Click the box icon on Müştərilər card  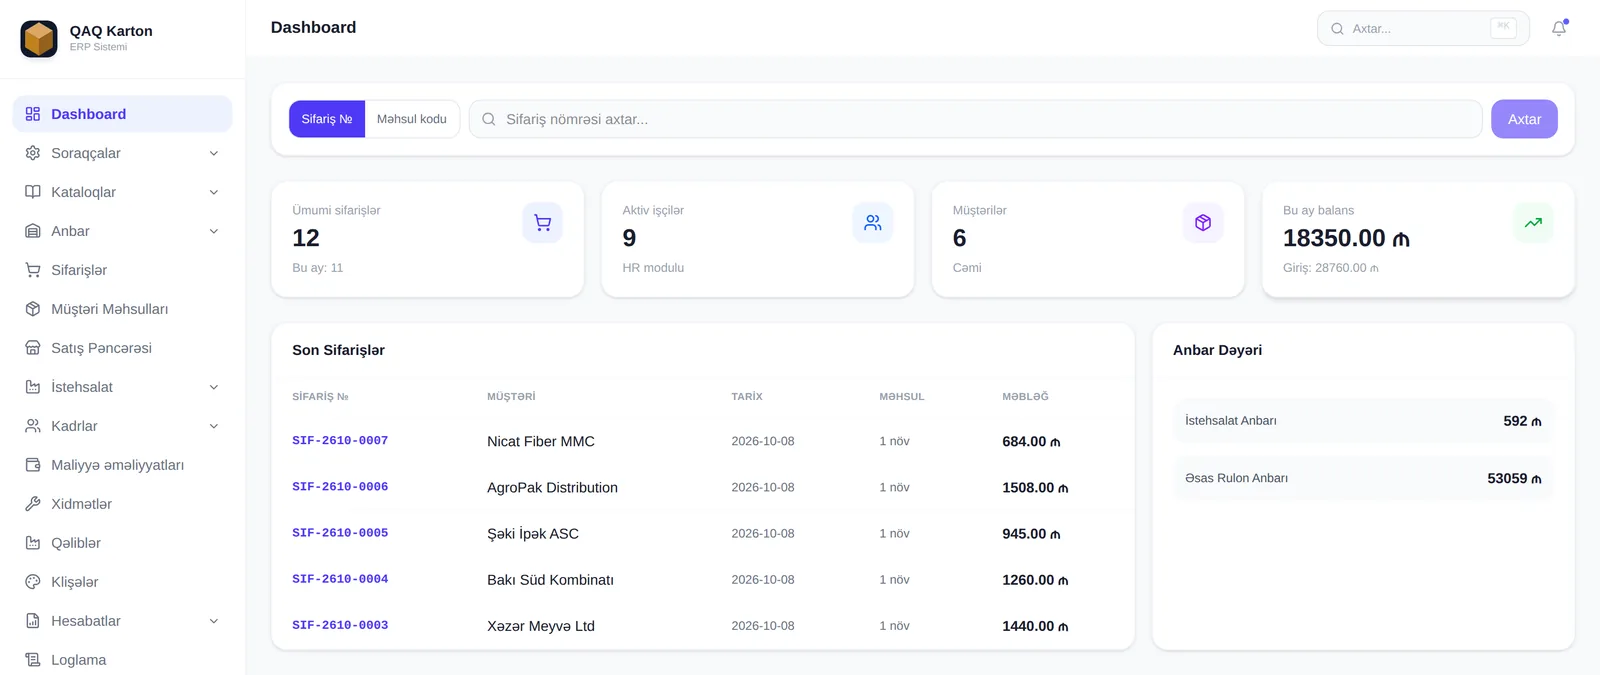point(1203,222)
